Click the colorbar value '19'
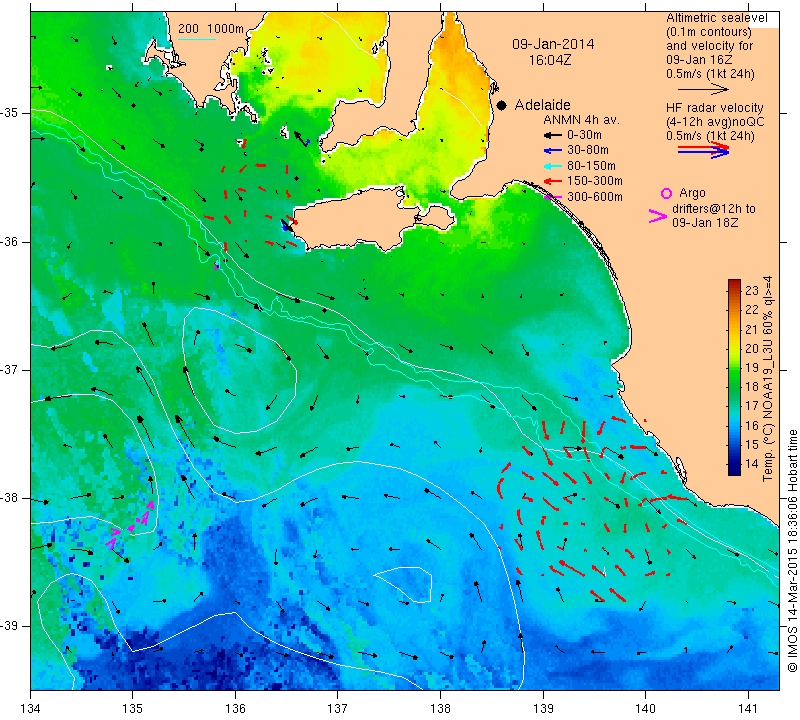Image resolution: width=800 pixels, height=720 pixels. [752, 368]
